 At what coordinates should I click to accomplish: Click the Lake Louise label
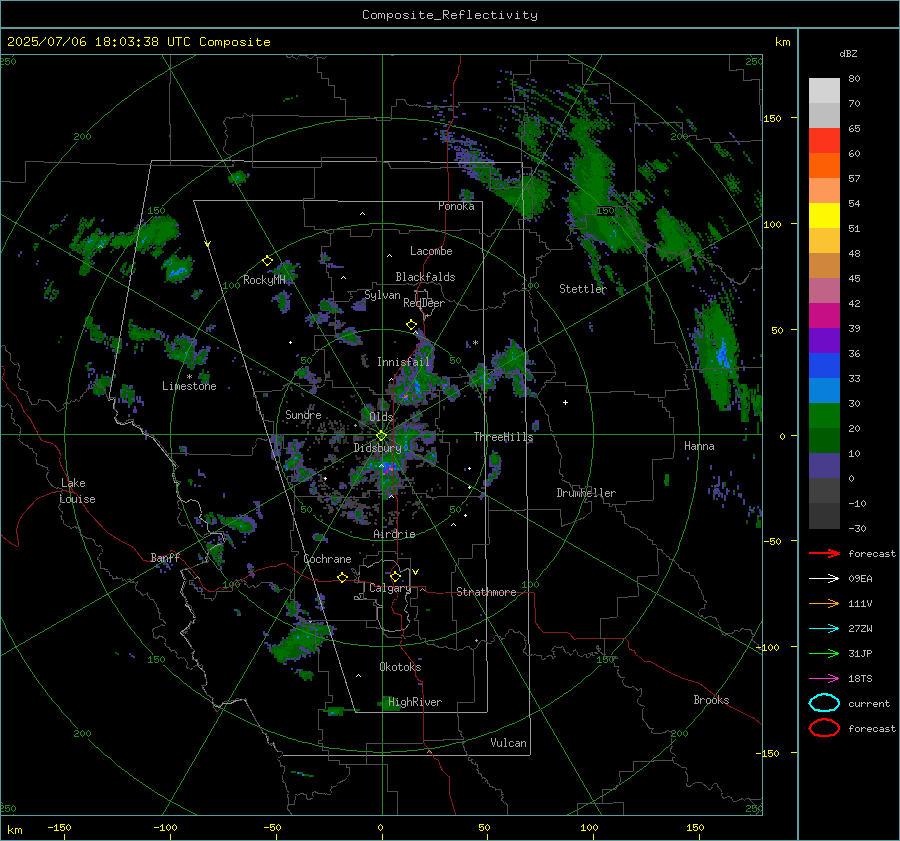click(x=78, y=491)
